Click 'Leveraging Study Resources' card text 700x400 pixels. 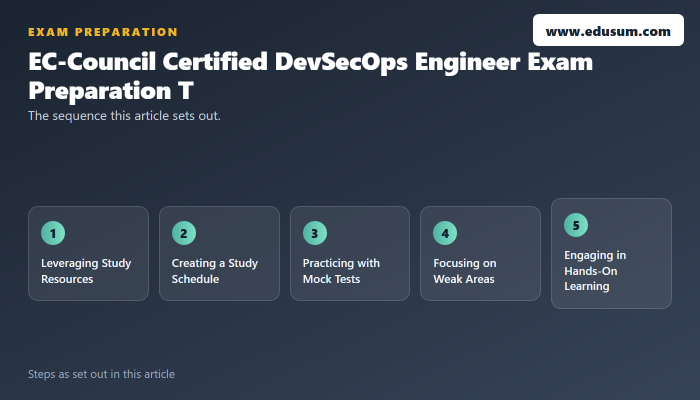[x=86, y=271]
